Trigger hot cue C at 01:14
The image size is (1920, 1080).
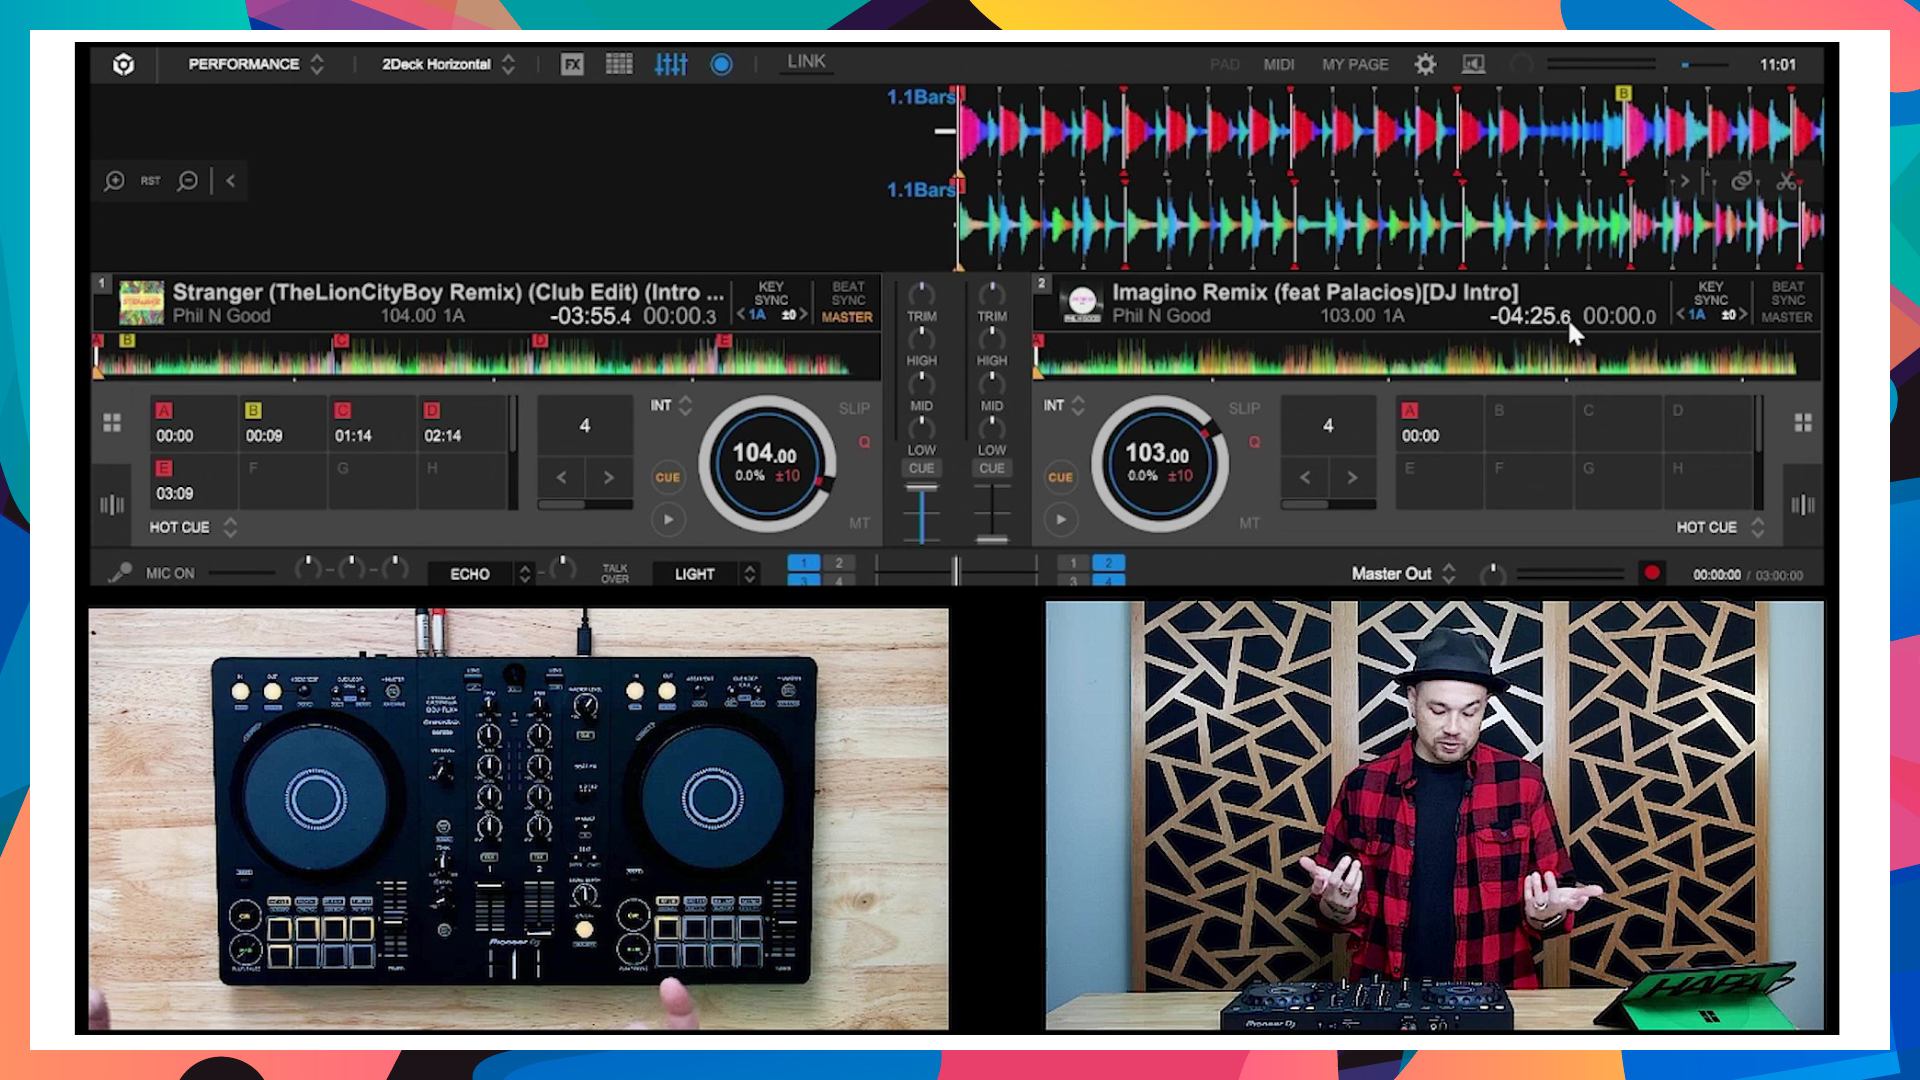(x=370, y=425)
